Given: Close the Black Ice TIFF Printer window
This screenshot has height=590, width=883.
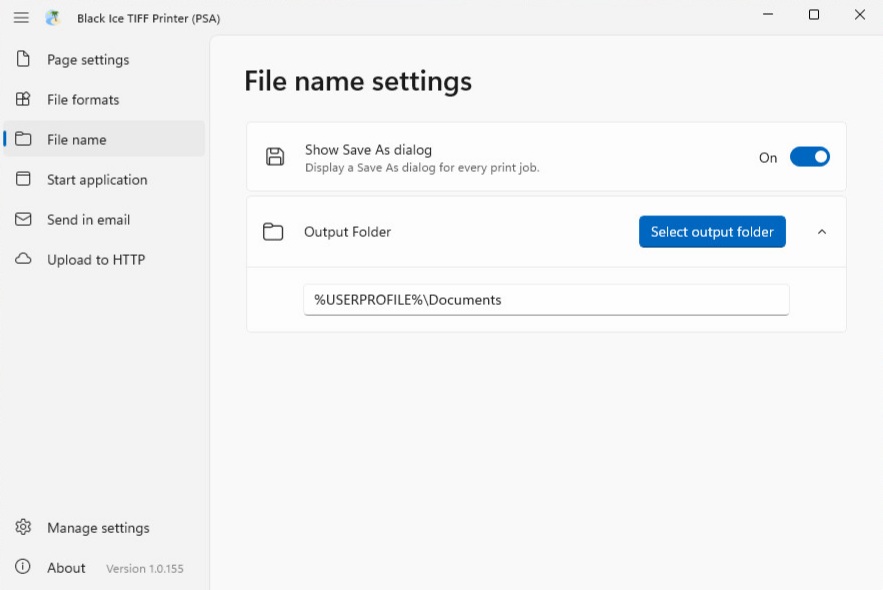Looking at the screenshot, I should coord(859,15).
